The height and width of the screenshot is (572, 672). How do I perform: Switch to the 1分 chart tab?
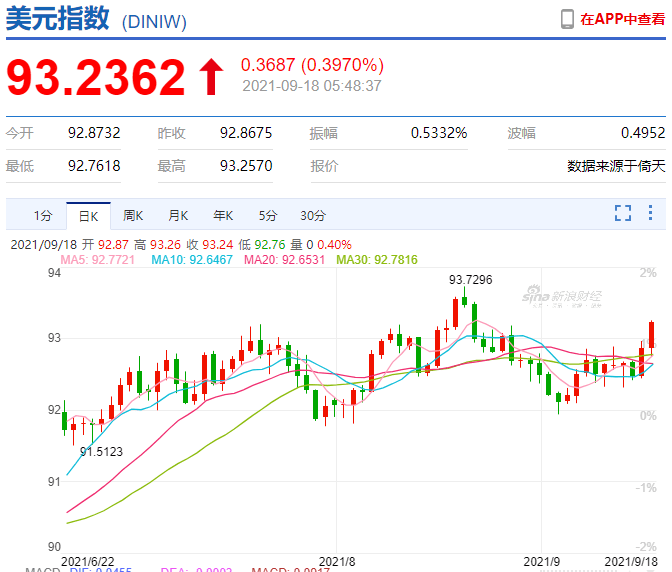43,216
